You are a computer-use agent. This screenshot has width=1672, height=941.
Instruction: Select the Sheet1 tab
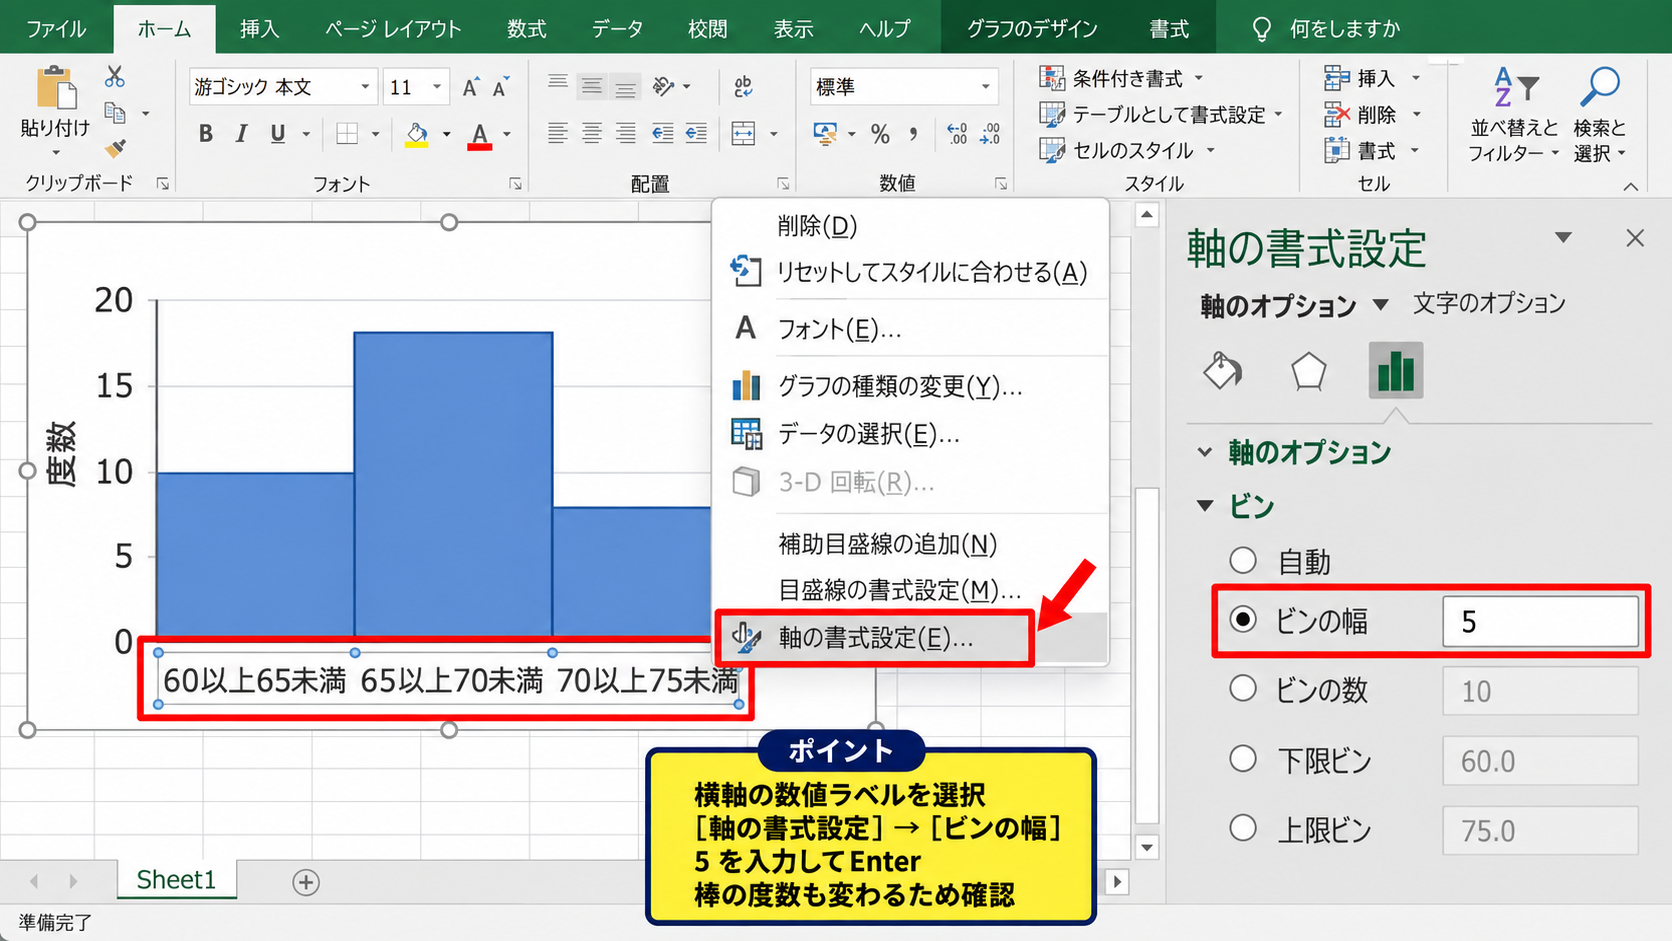pos(176,880)
